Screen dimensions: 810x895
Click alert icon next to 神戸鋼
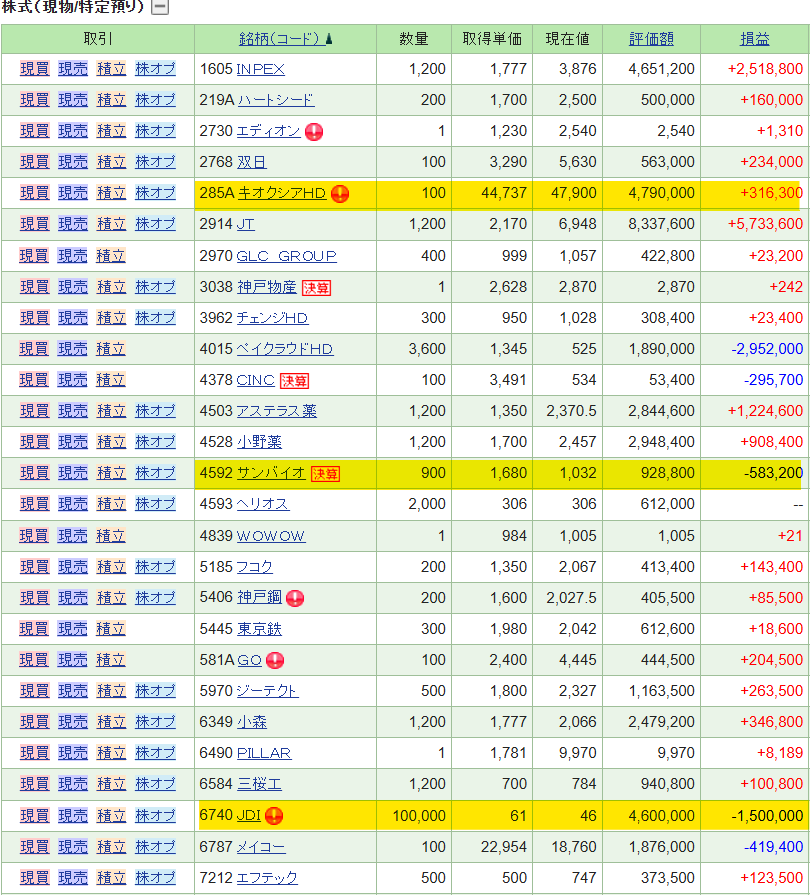pyautogui.click(x=295, y=598)
